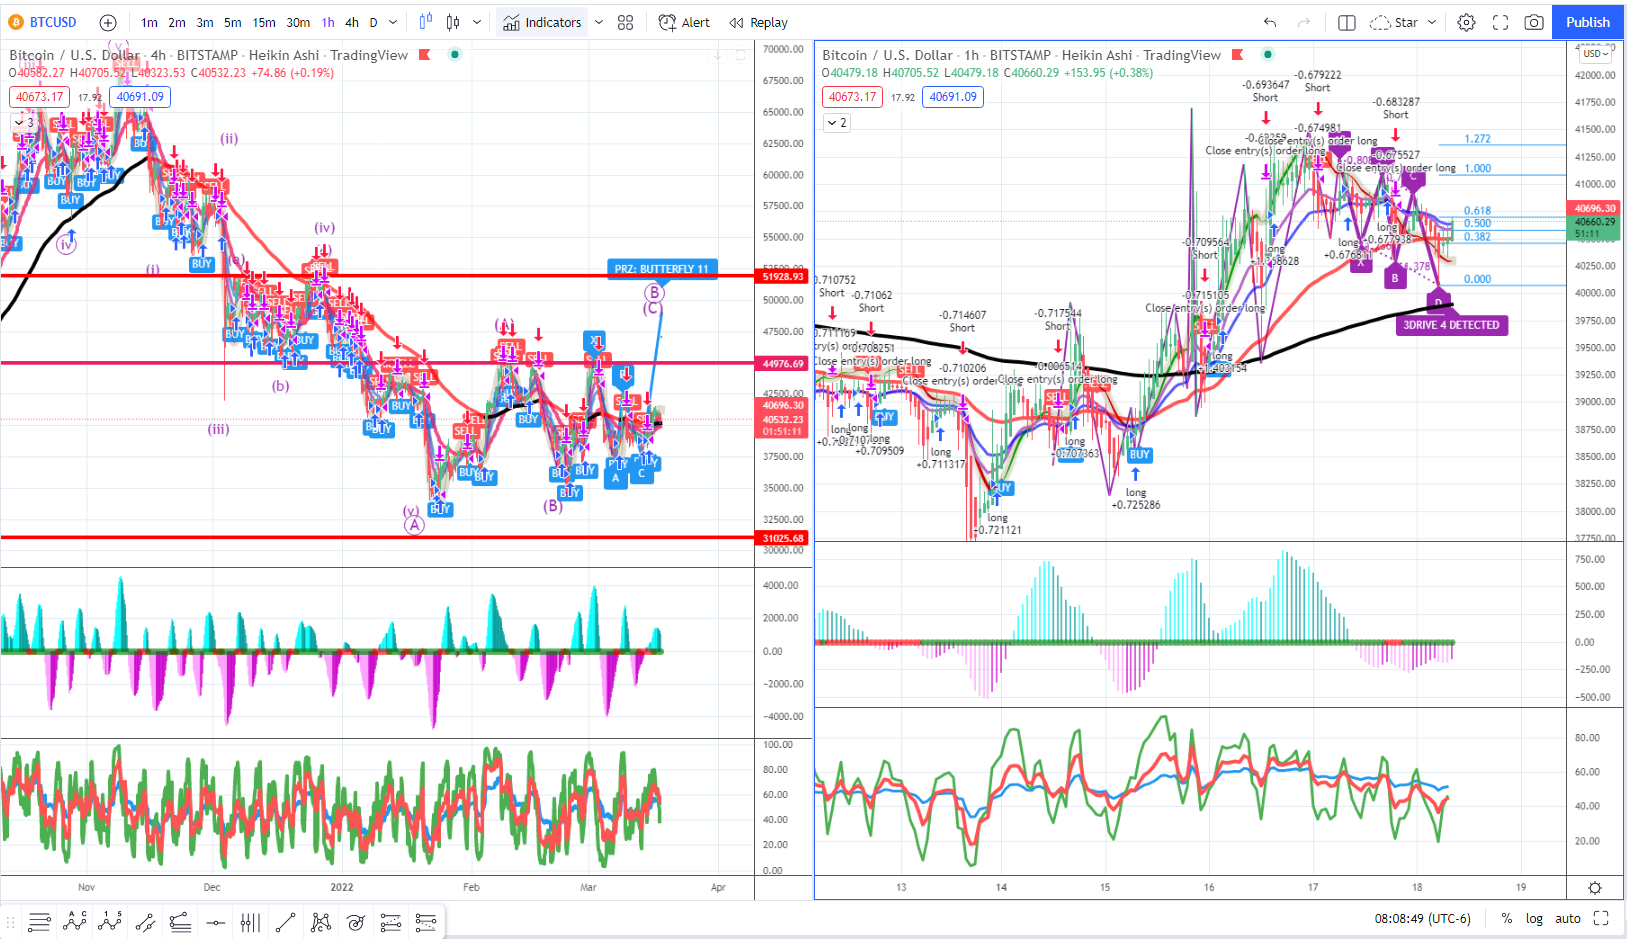Click the add symbol plus icon
The height and width of the screenshot is (939, 1627).
tap(108, 22)
